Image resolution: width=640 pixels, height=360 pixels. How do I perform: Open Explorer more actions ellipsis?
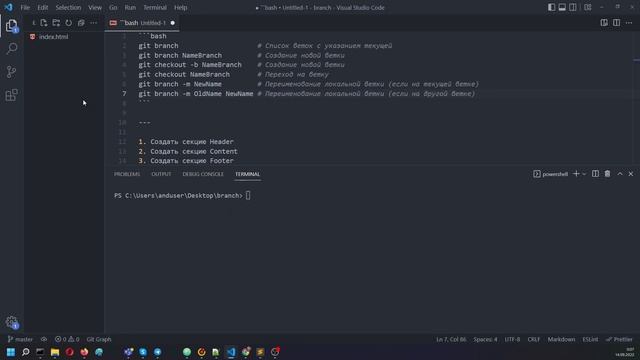click(93, 23)
